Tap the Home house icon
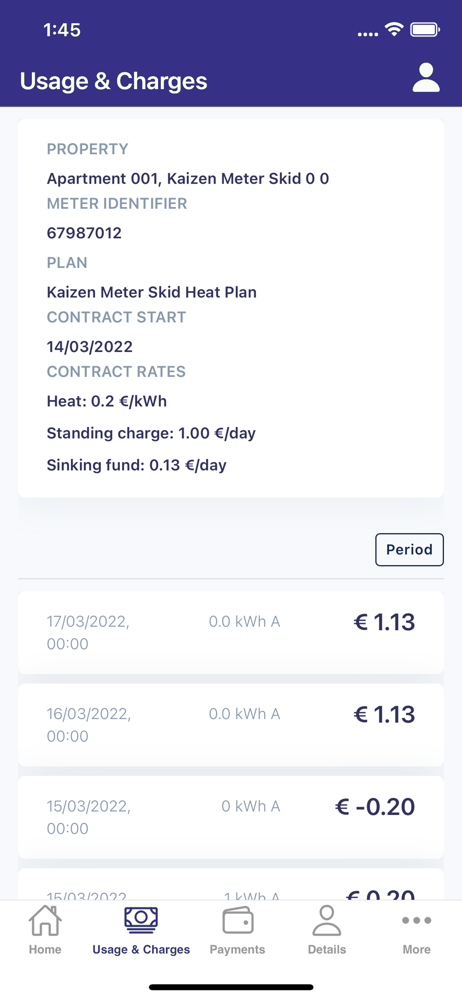The width and height of the screenshot is (462, 1000). (x=45, y=921)
